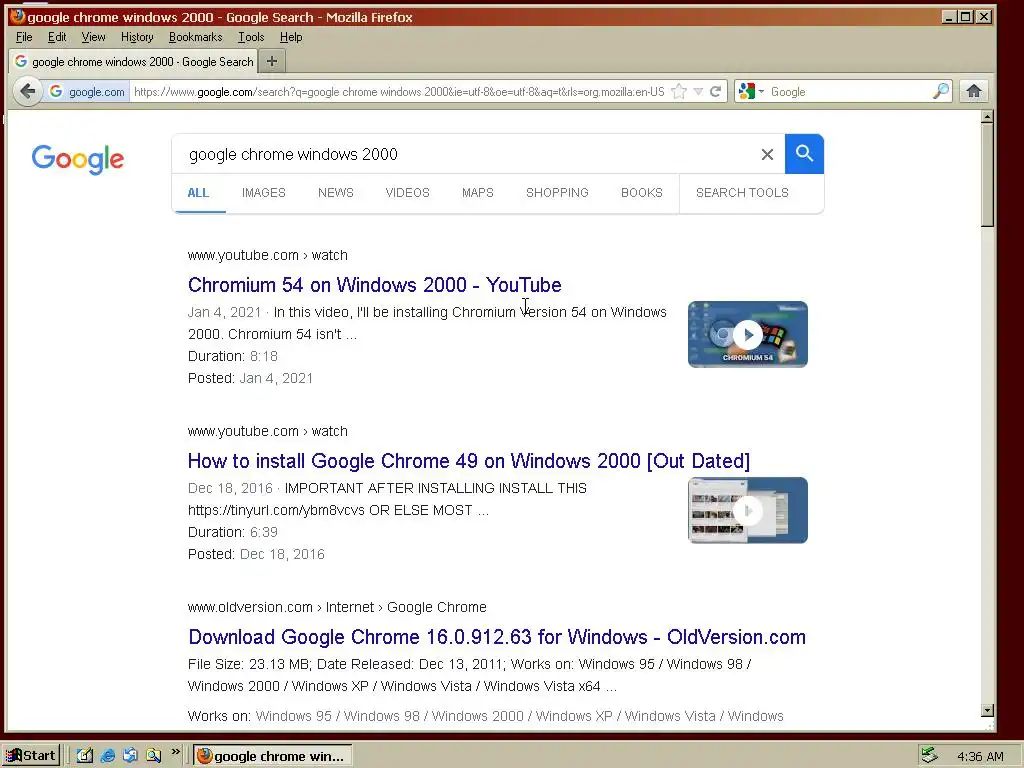Viewport: 1024px width, 768px height.
Task: Click the Firefox URL address bar
Action: pos(398,91)
